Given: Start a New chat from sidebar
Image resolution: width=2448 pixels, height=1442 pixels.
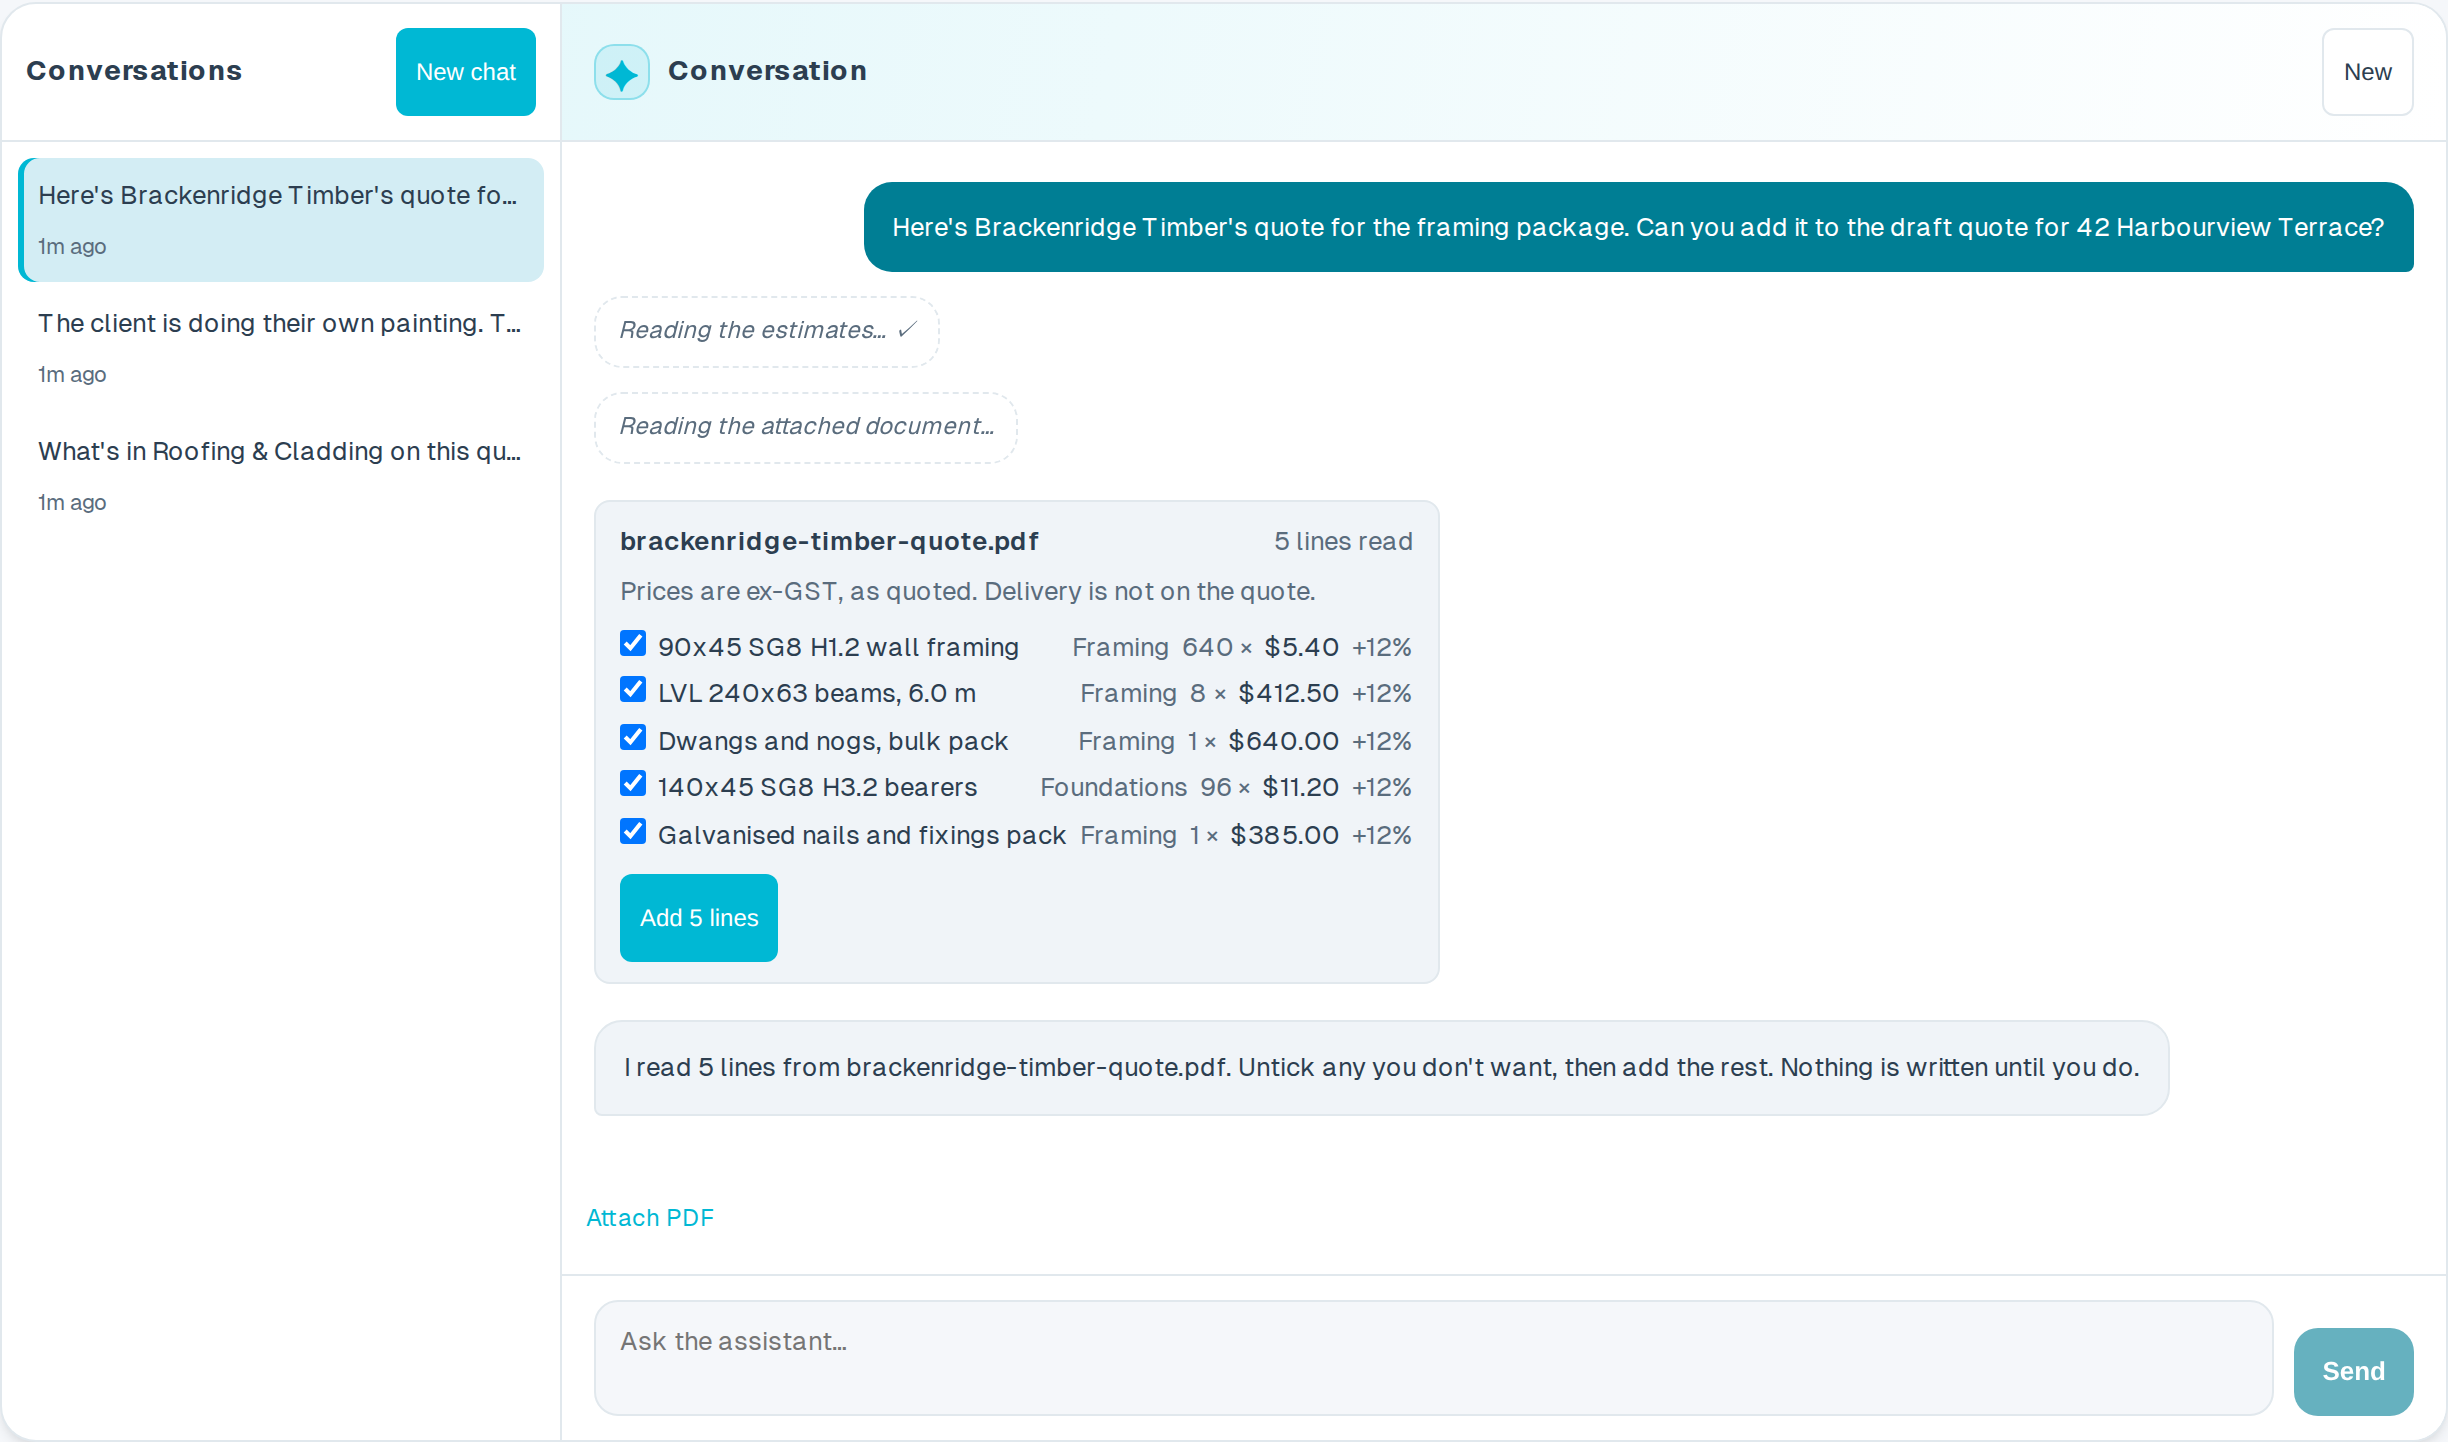Looking at the screenshot, I should tap(466, 72).
